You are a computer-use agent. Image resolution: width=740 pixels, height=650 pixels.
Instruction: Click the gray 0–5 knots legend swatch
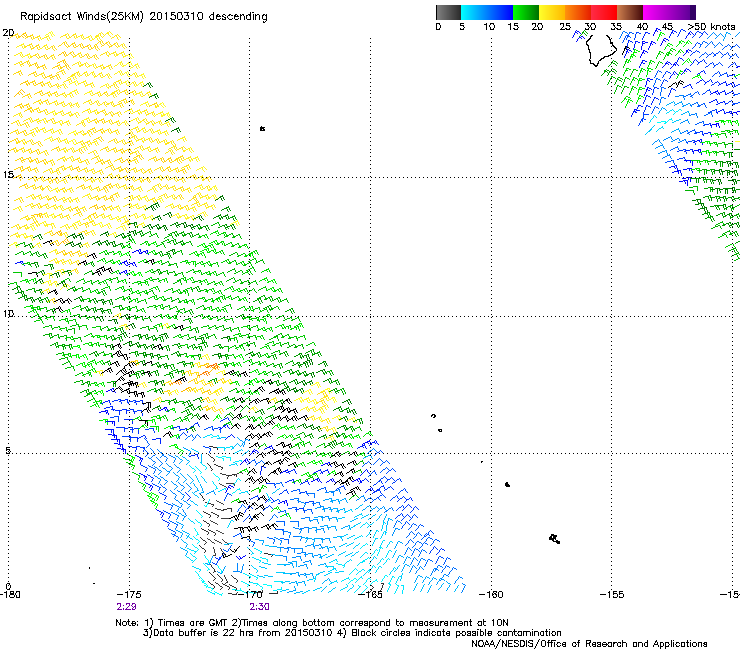click(x=448, y=12)
